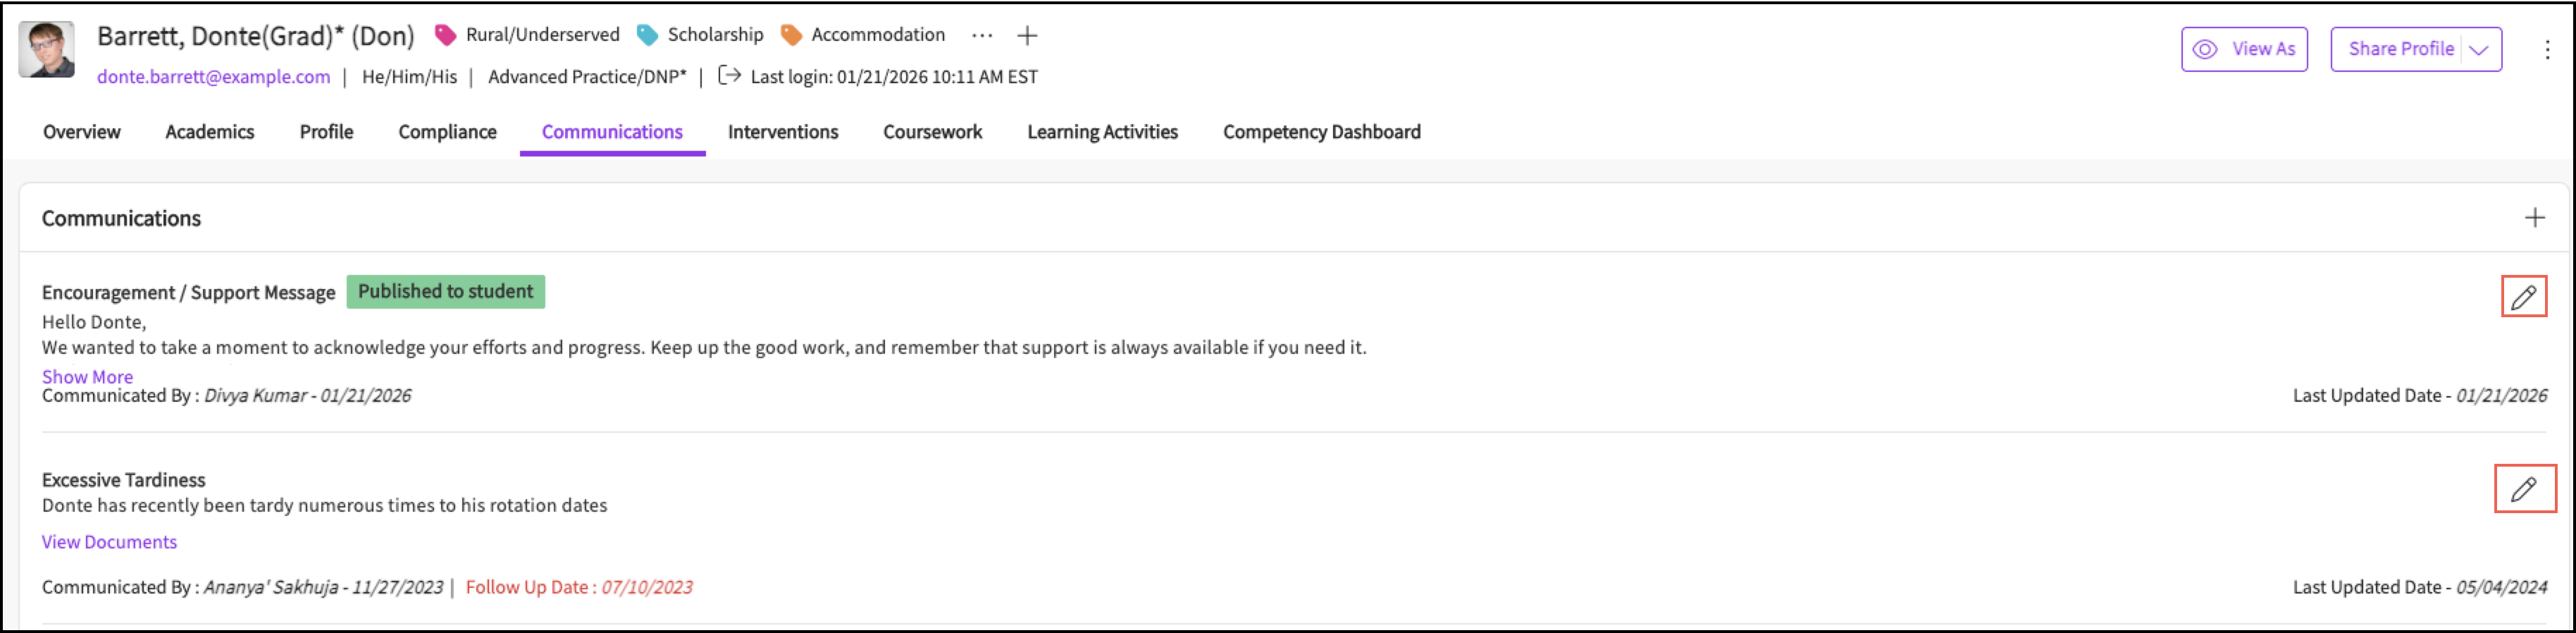Screen dimensions: 2576x633
Task: Click the pink Rural/Underserved tag icon
Action: click(445, 36)
